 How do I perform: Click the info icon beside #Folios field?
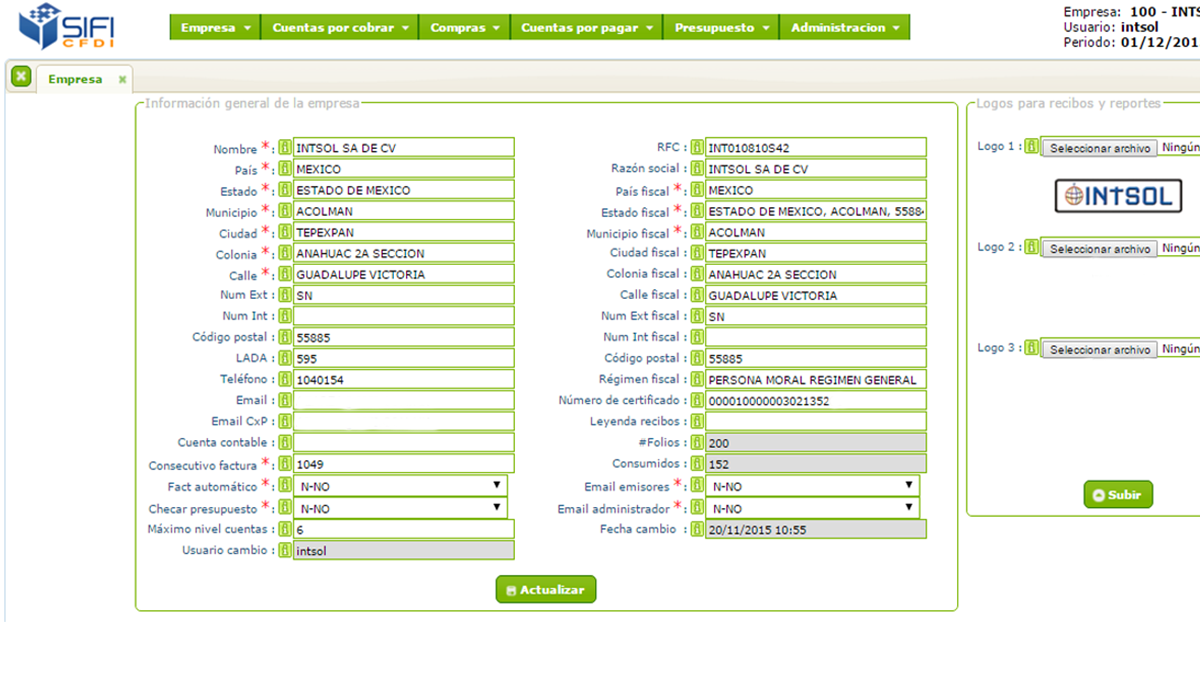pos(697,442)
